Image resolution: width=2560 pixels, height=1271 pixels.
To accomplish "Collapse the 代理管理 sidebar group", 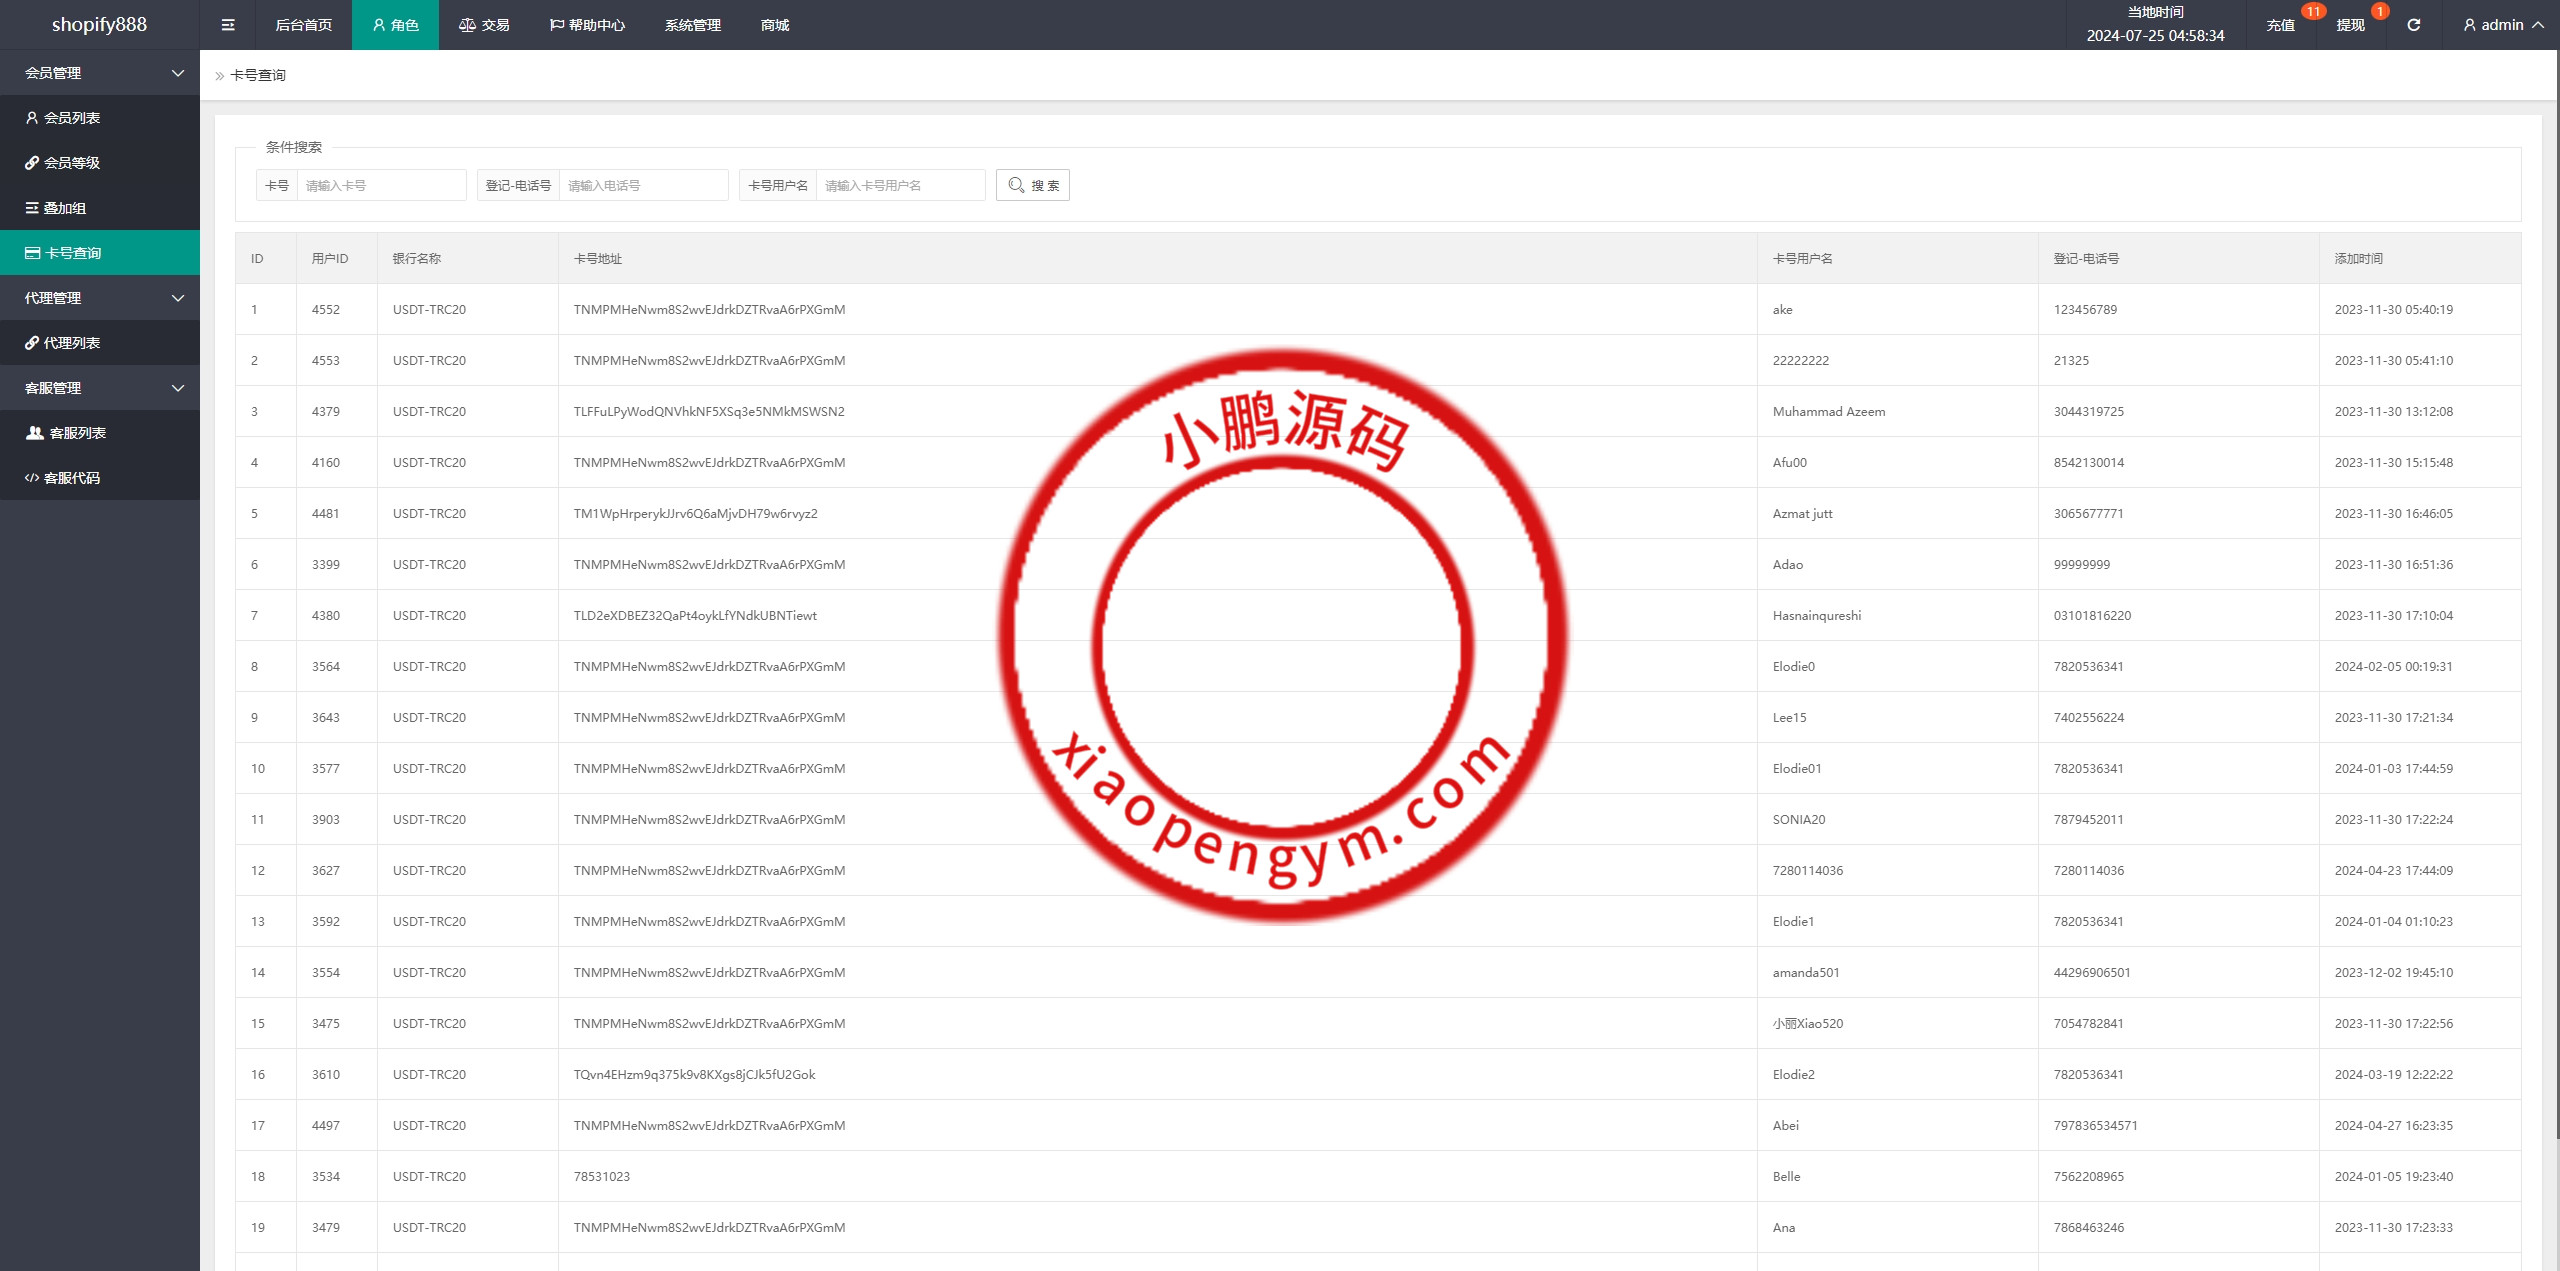I will (x=100, y=298).
